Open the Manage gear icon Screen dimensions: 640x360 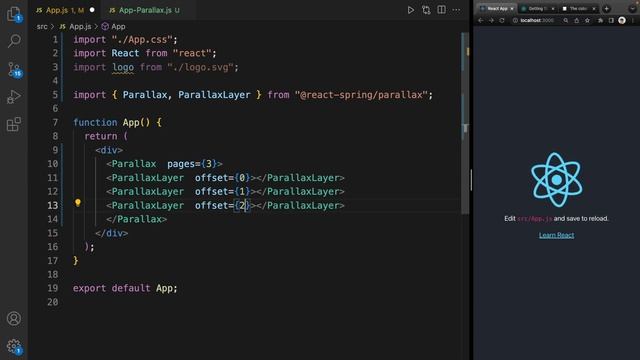(x=14, y=346)
